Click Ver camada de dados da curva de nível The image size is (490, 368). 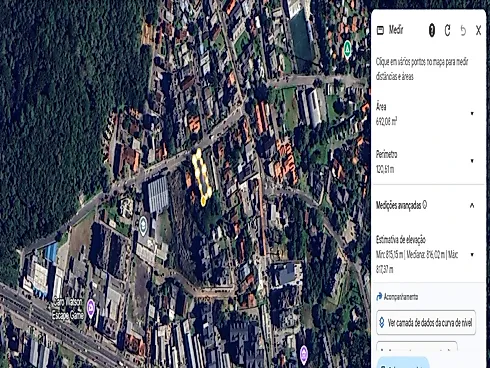(x=426, y=323)
